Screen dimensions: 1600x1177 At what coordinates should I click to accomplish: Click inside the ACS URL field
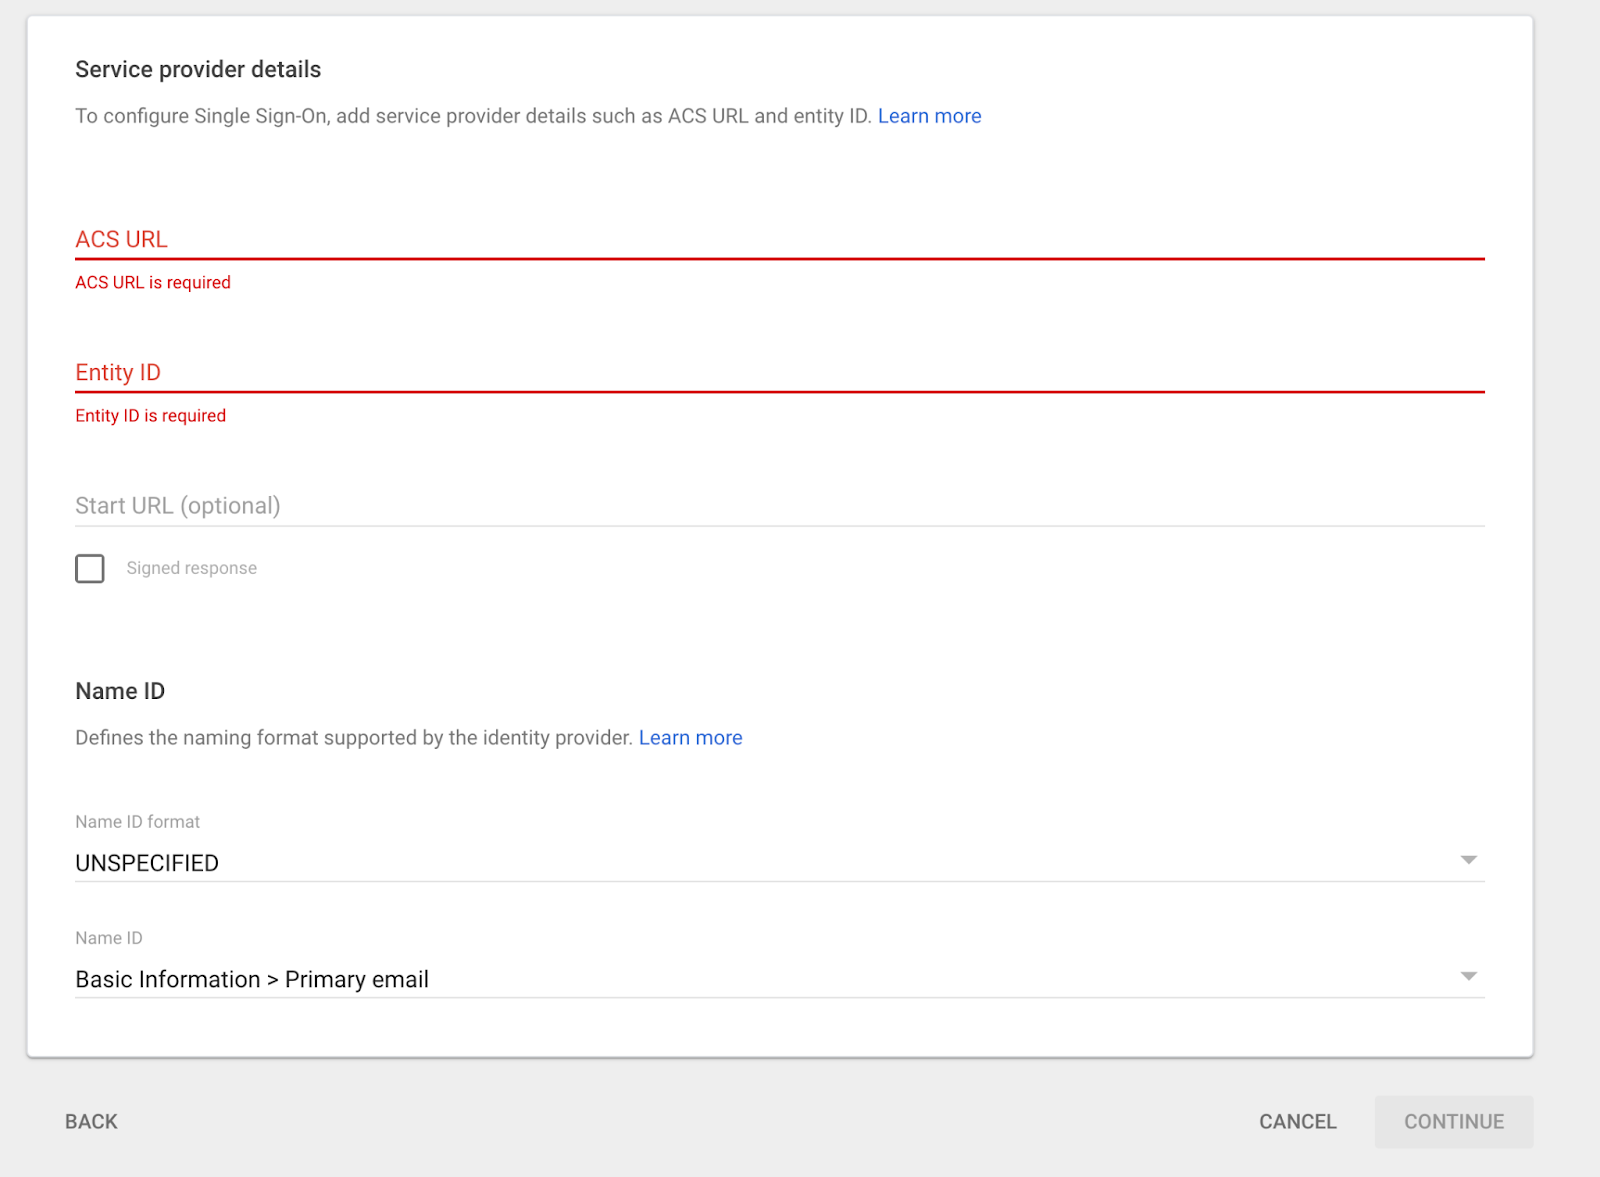pos(700,240)
